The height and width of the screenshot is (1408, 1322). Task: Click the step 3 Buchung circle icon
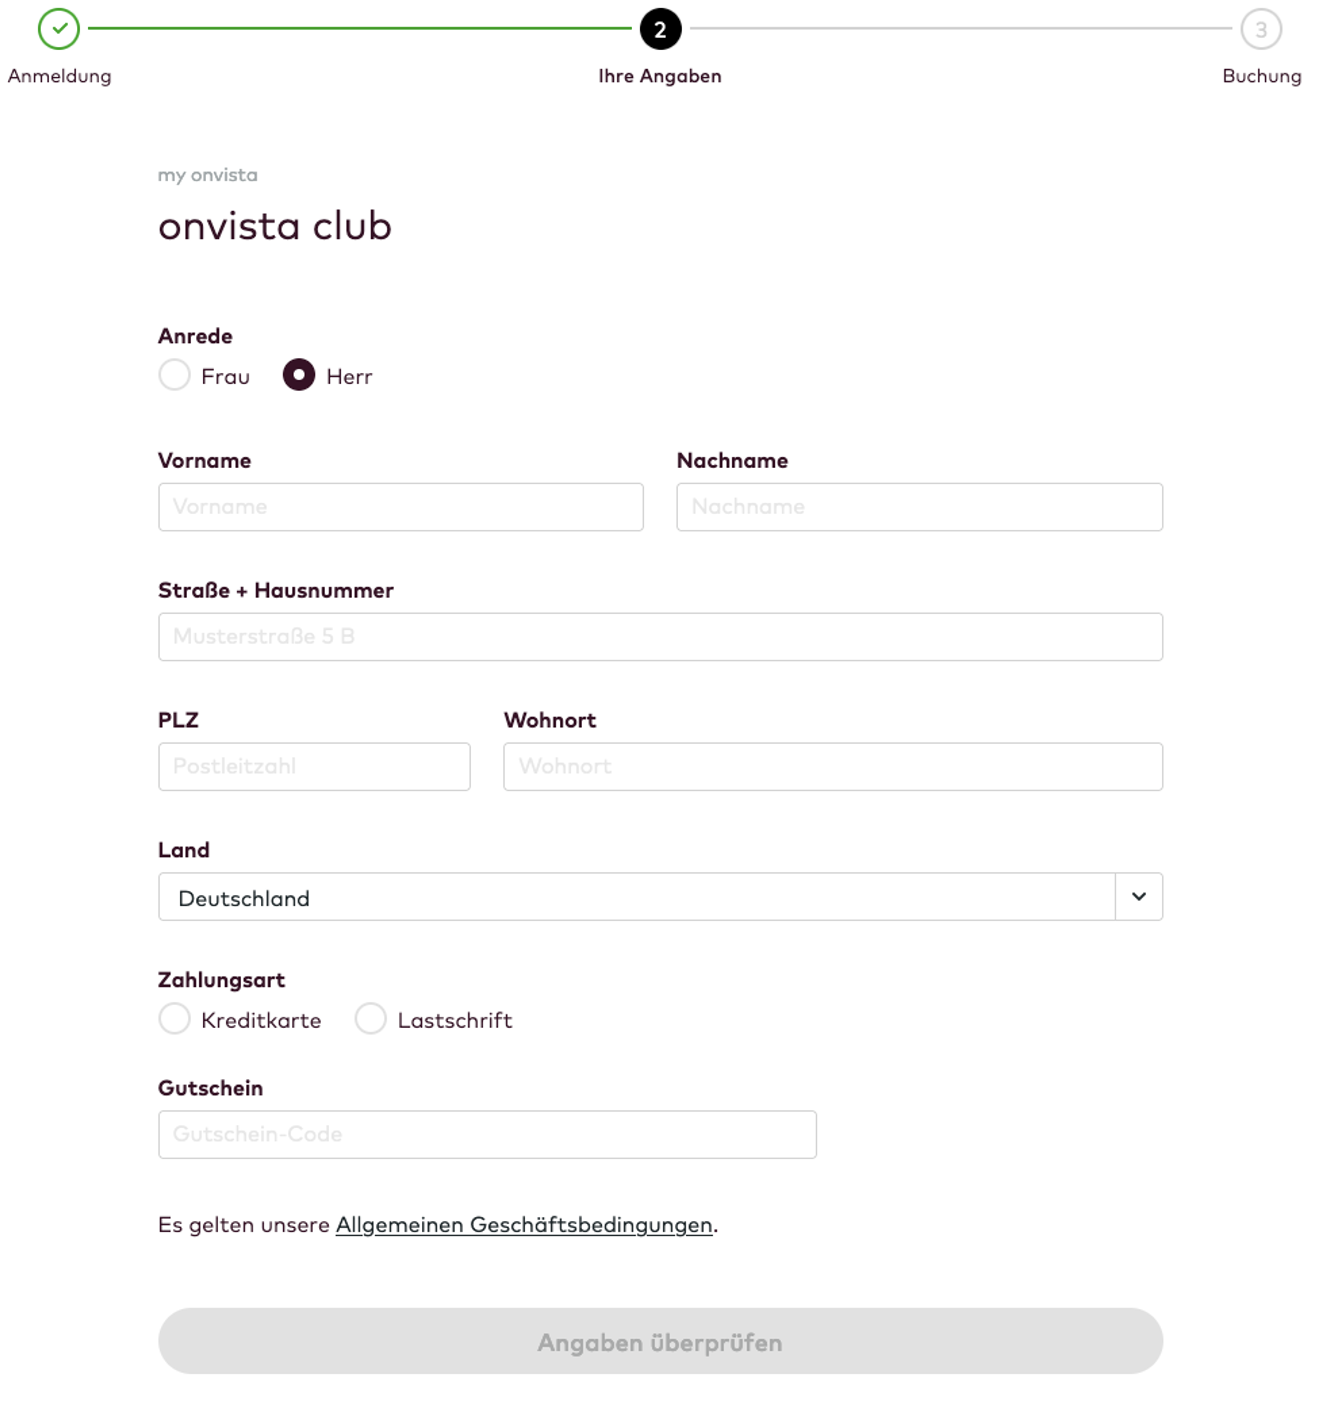click(1261, 29)
